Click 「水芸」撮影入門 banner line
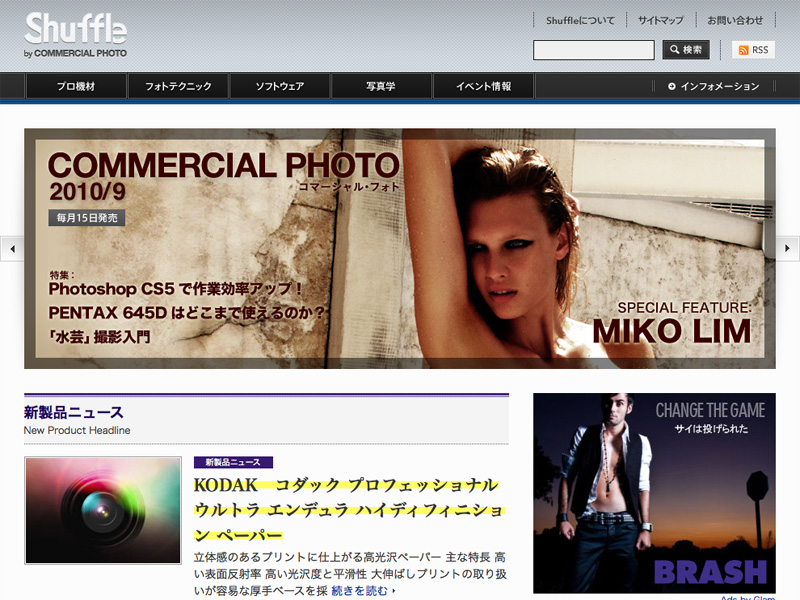800x600 pixels. coord(99,337)
